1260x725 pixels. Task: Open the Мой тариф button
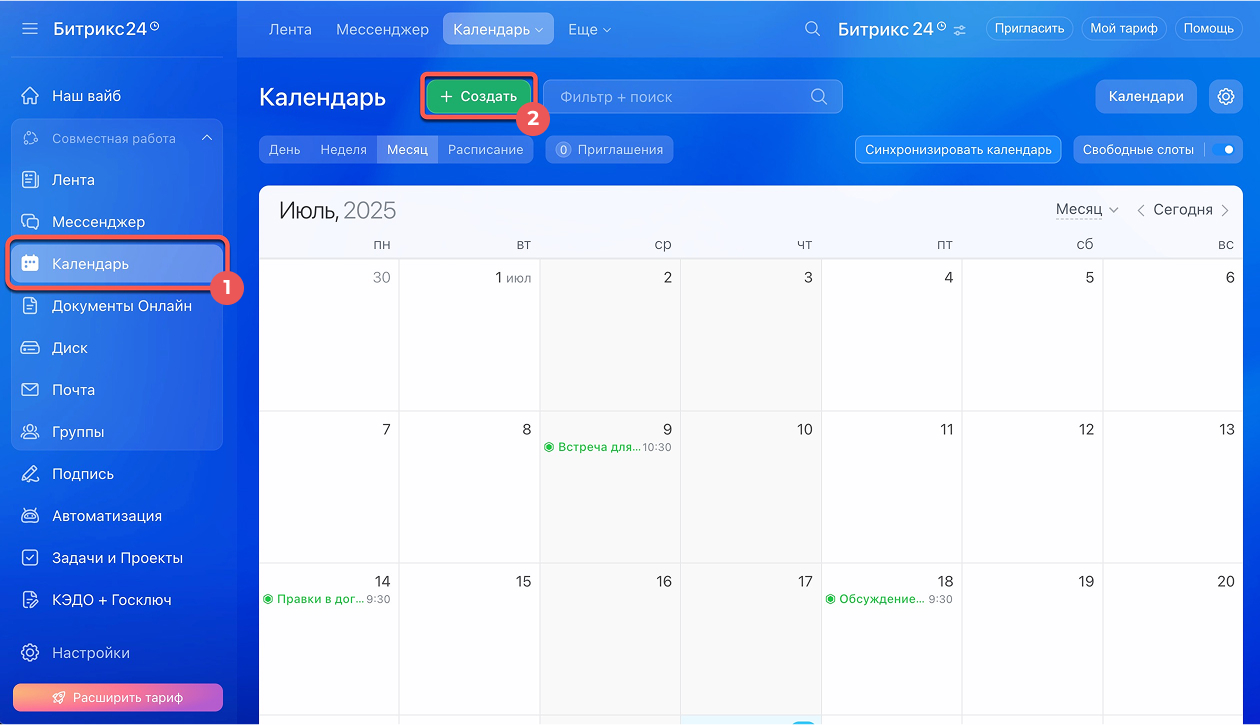pos(1124,28)
